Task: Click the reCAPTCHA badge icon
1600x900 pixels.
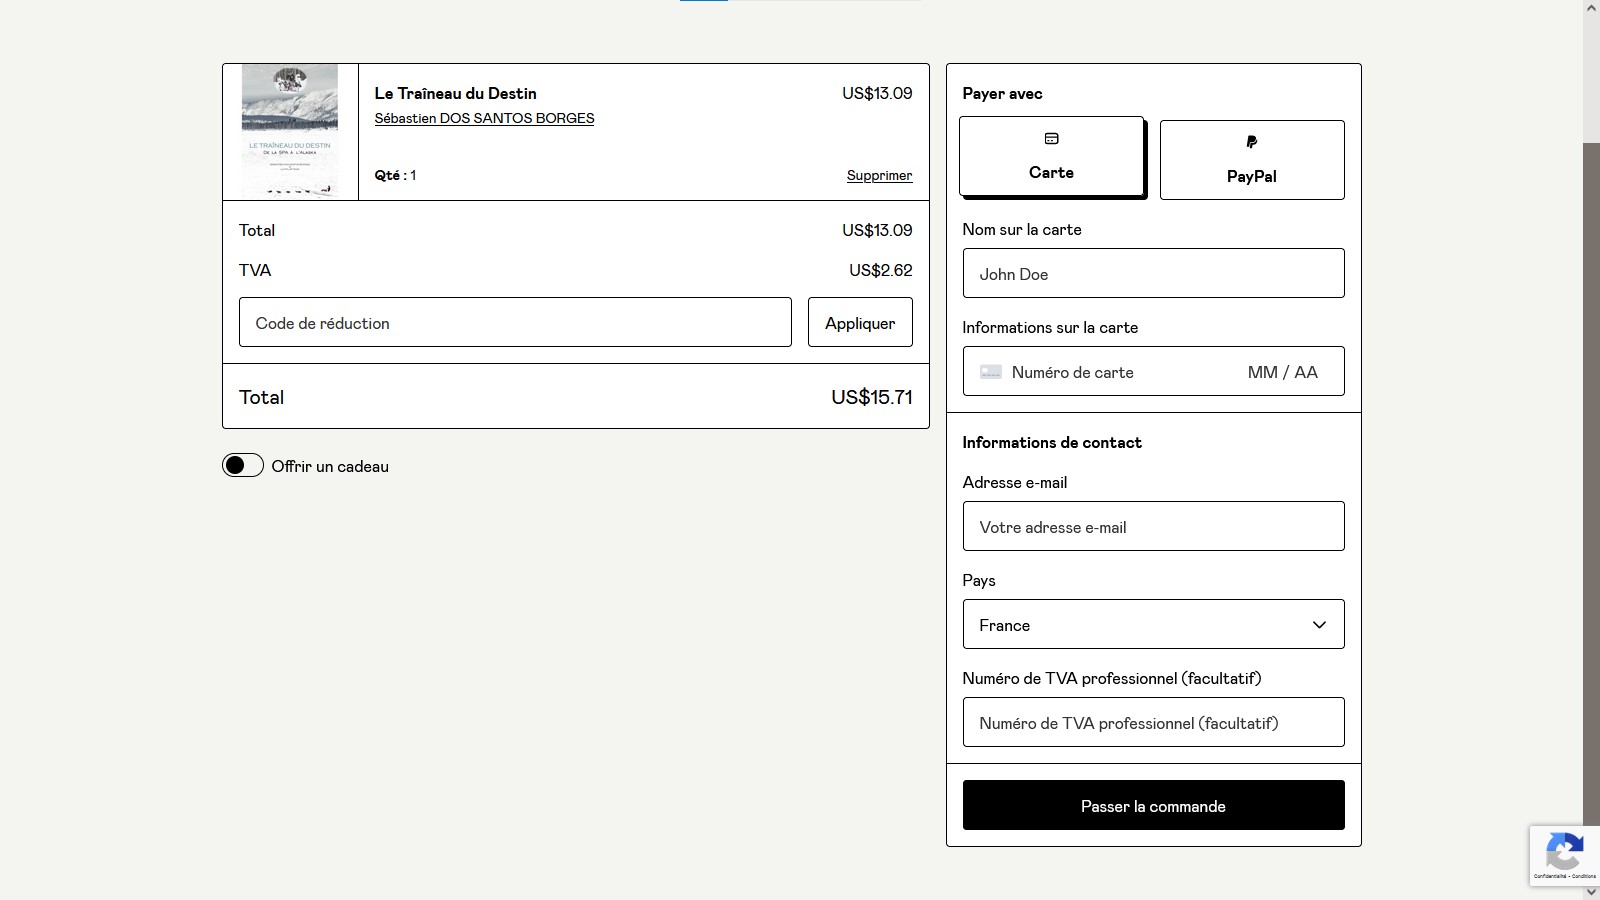Action: click(x=1564, y=852)
